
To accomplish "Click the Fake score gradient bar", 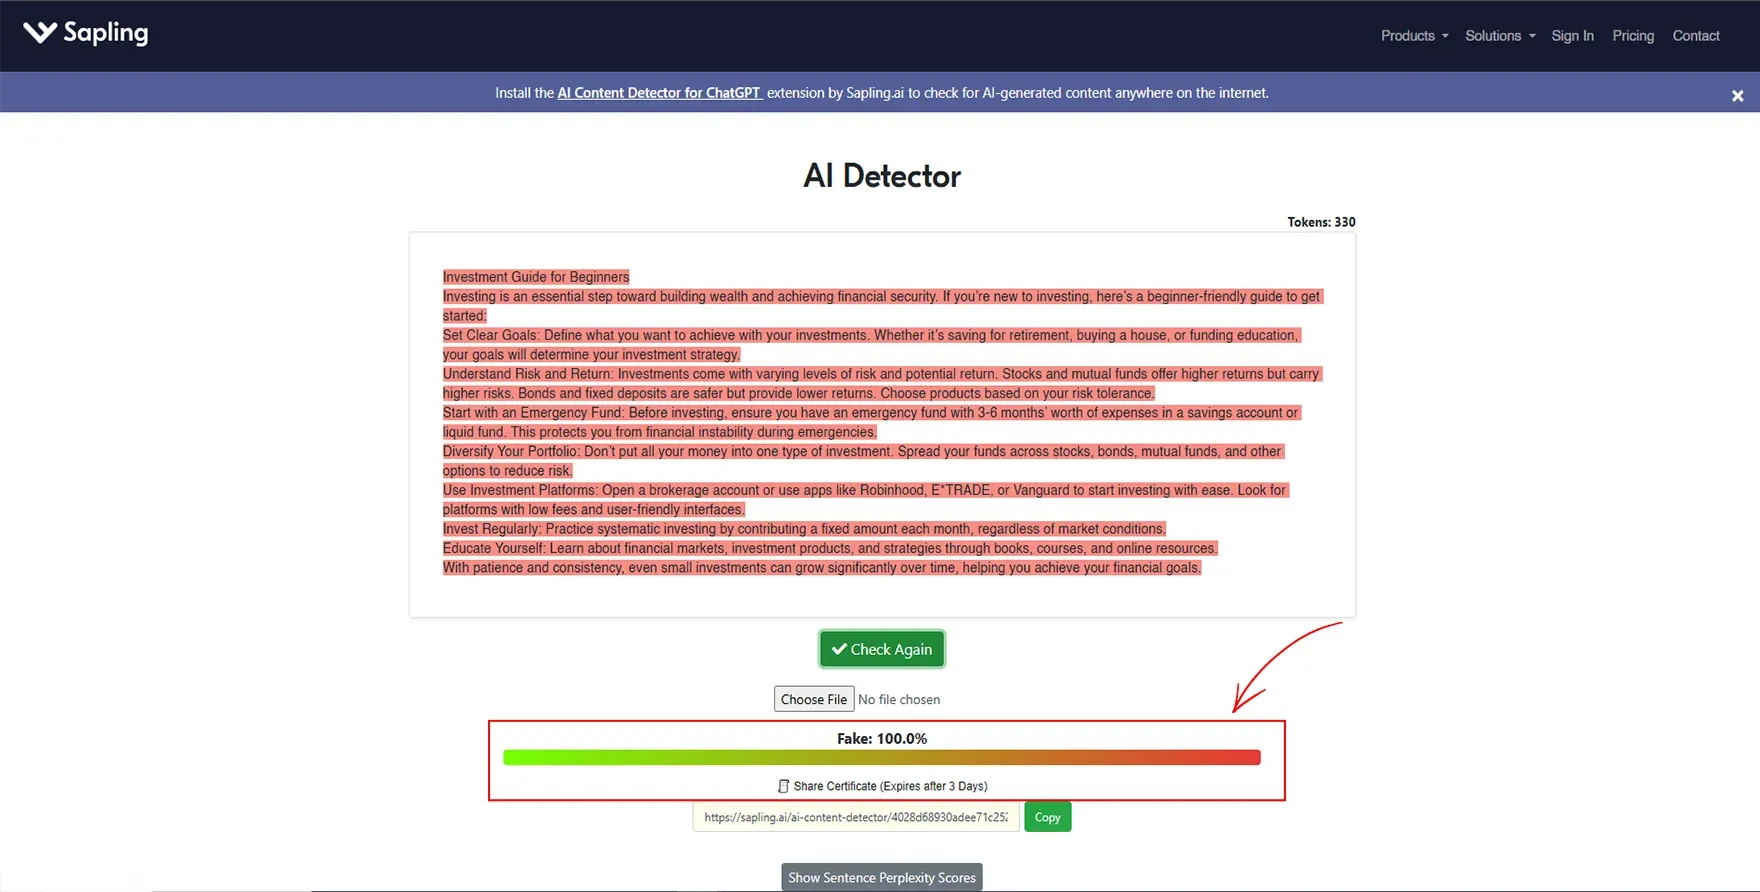I will pyautogui.click(x=881, y=758).
